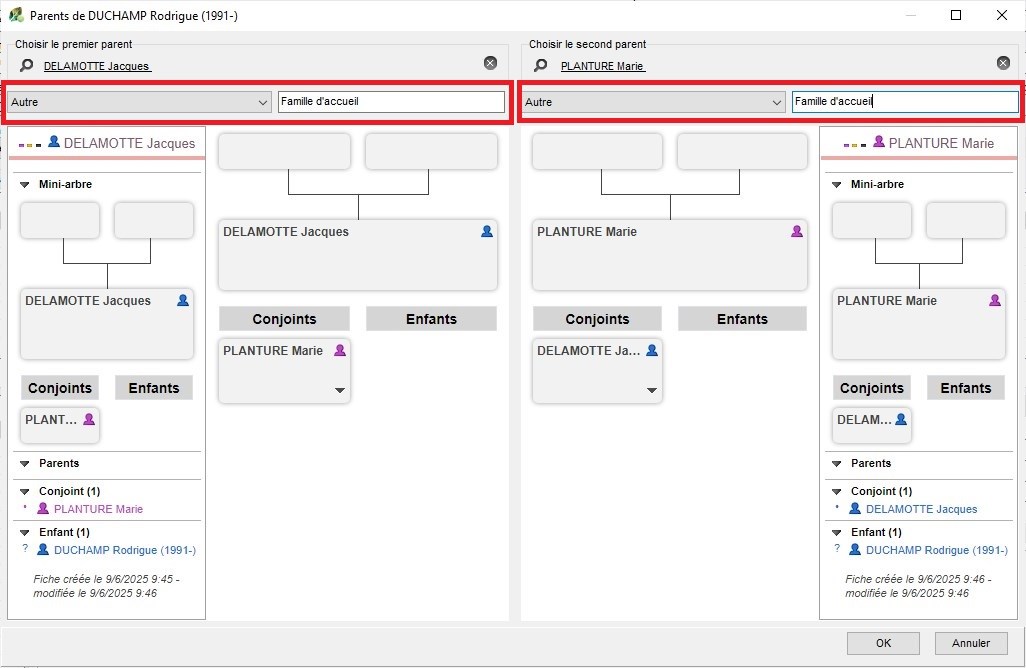The width and height of the screenshot is (1026, 668).
Task: Click Conjoints tab under large DELAMOTTE Jacques box
Action: tap(284, 319)
